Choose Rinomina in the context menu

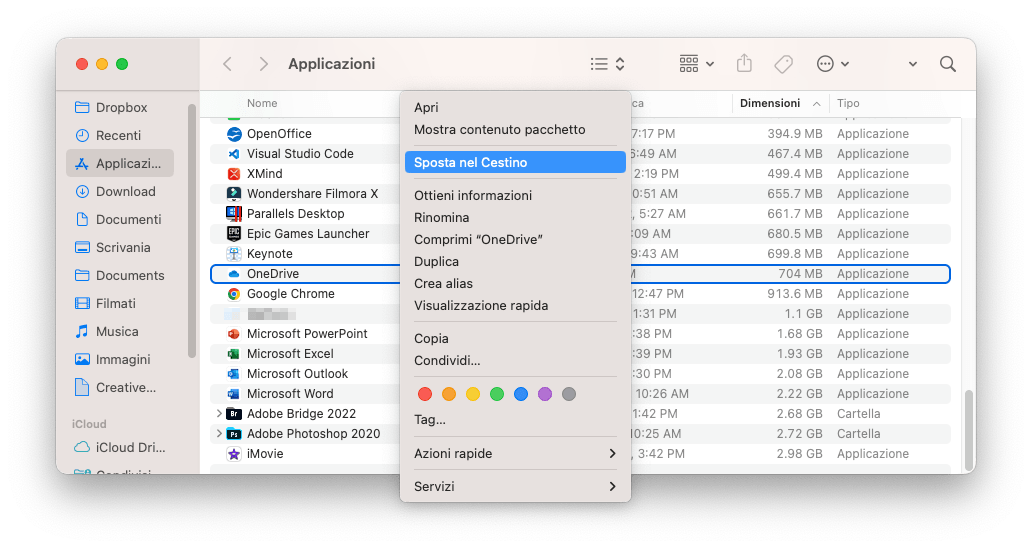pos(515,218)
